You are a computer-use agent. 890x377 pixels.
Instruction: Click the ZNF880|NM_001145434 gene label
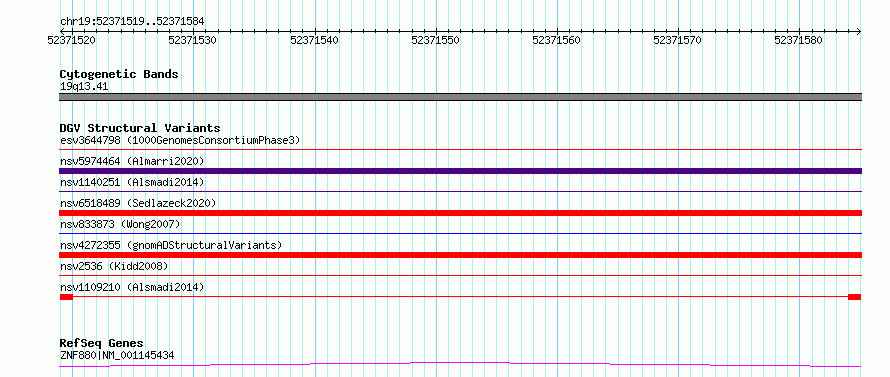(x=117, y=355)
